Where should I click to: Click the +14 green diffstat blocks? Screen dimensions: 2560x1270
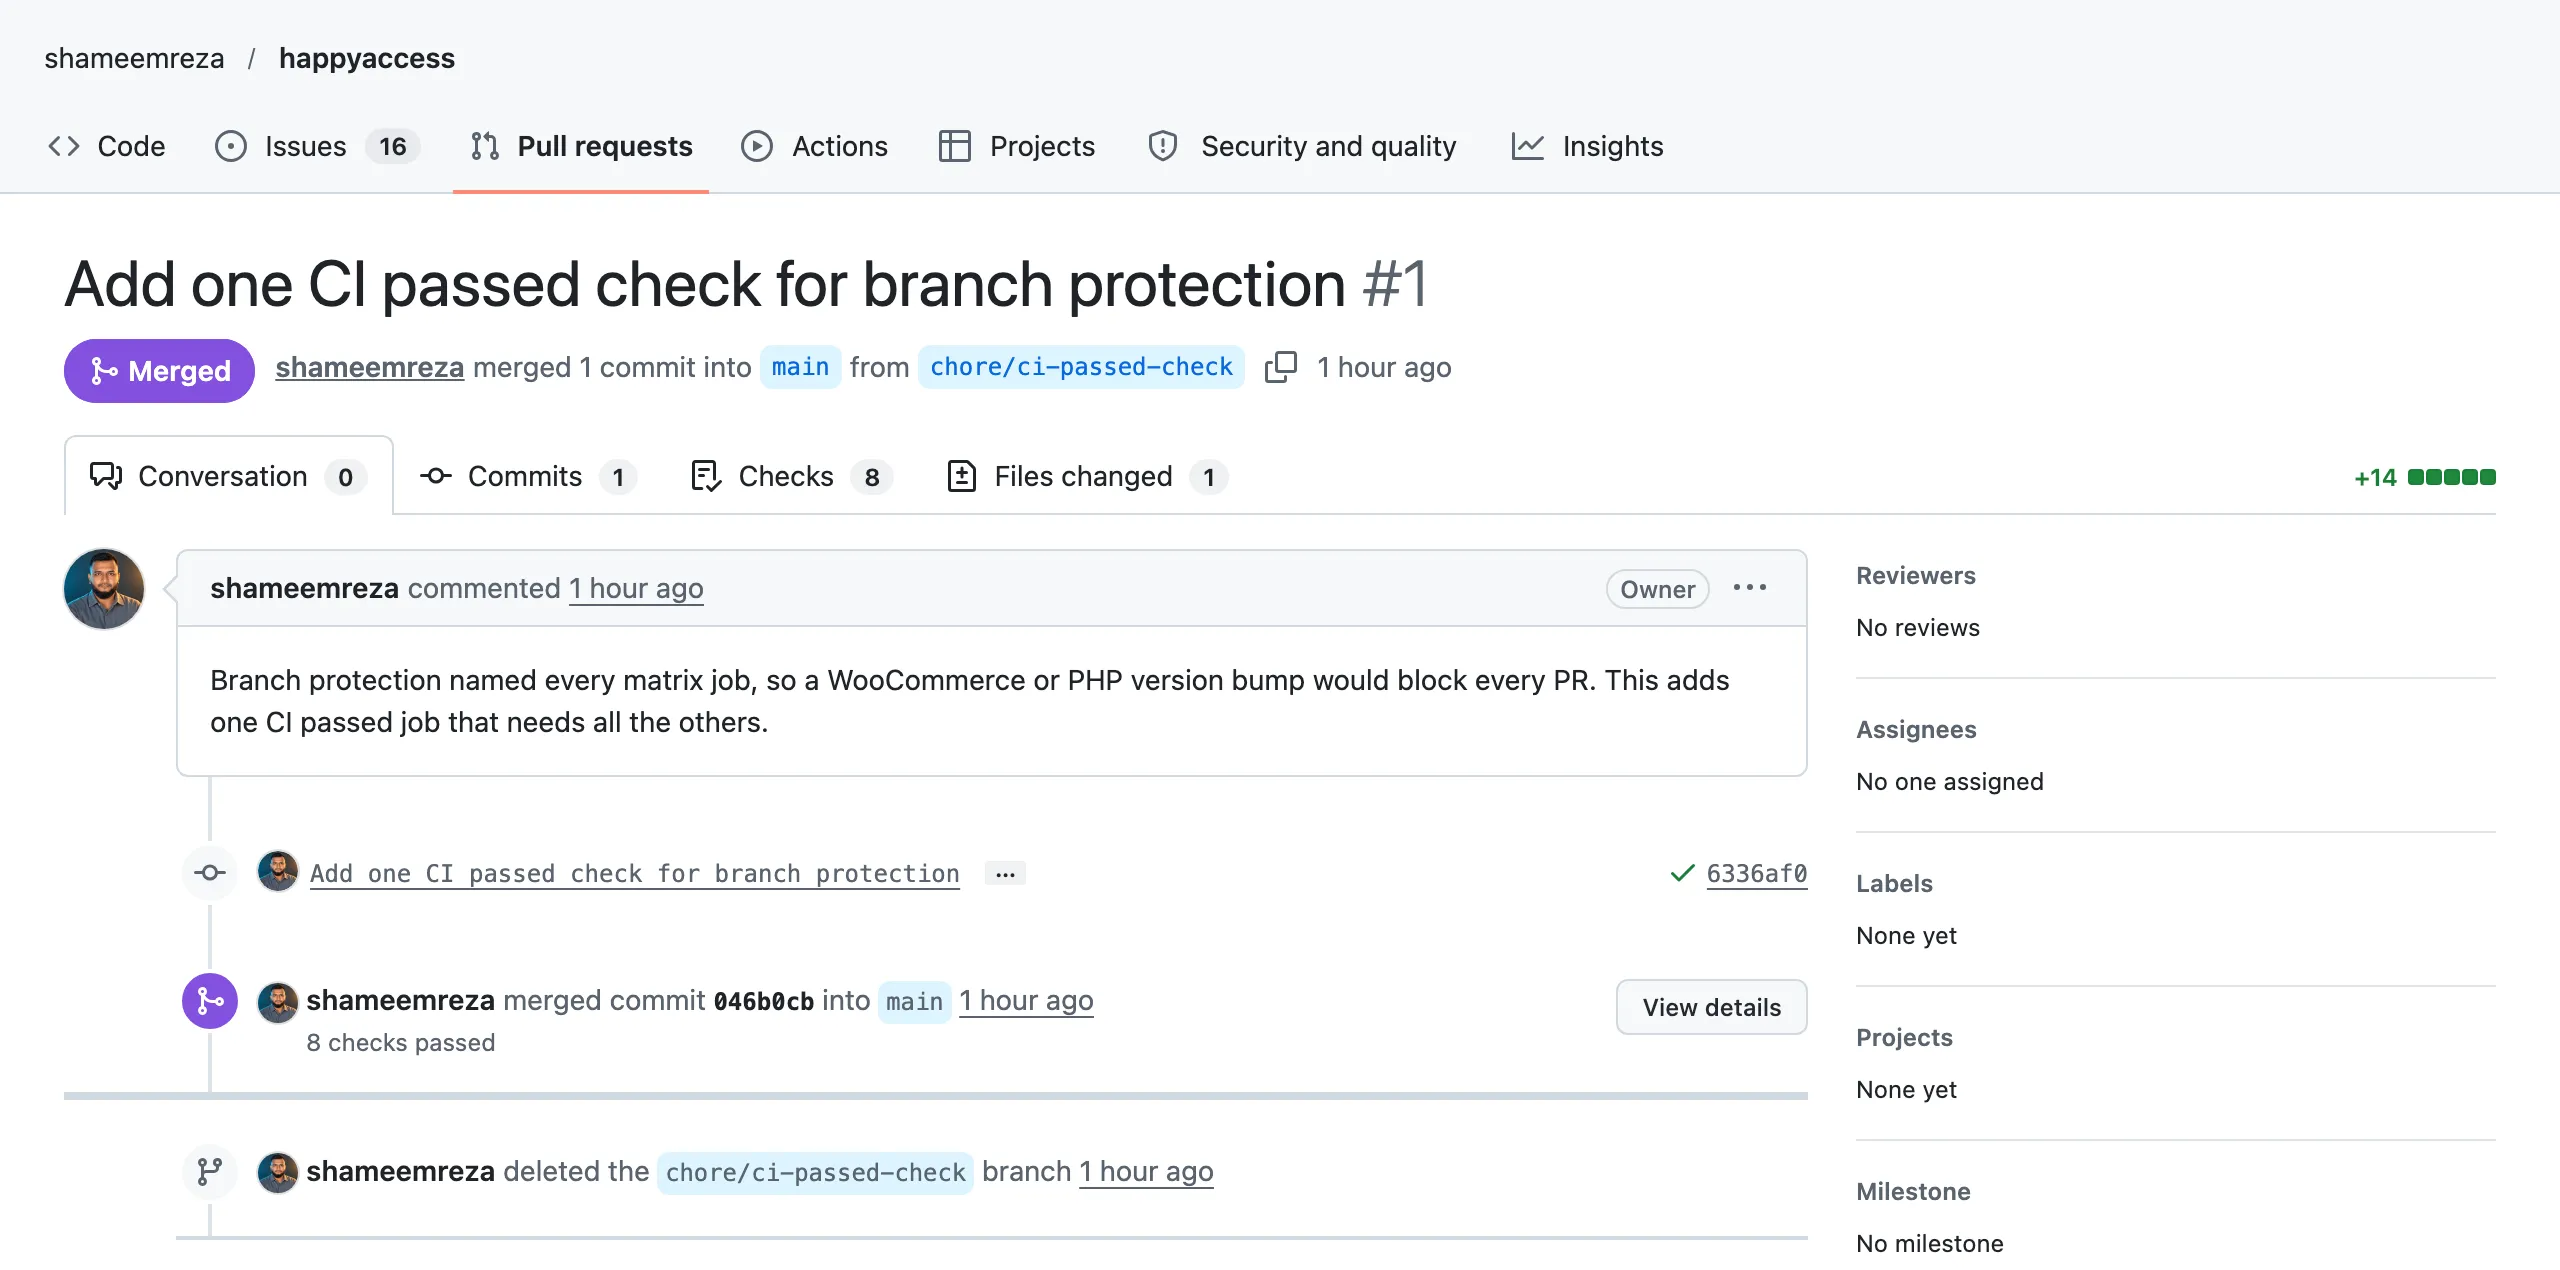coord(2451,477)
